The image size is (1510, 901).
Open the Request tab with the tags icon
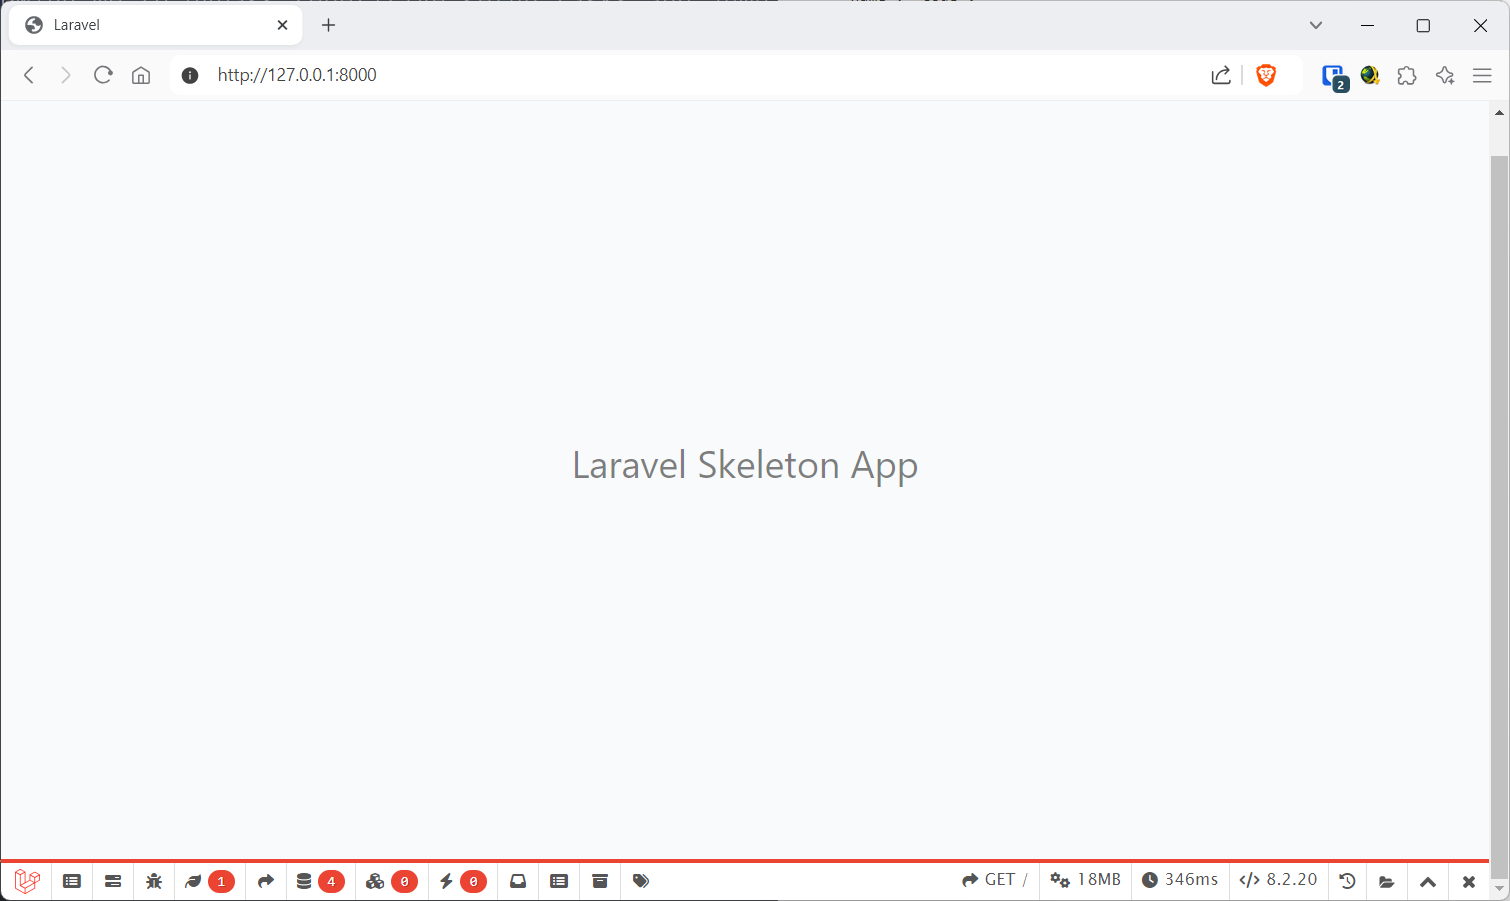[641, 881]
